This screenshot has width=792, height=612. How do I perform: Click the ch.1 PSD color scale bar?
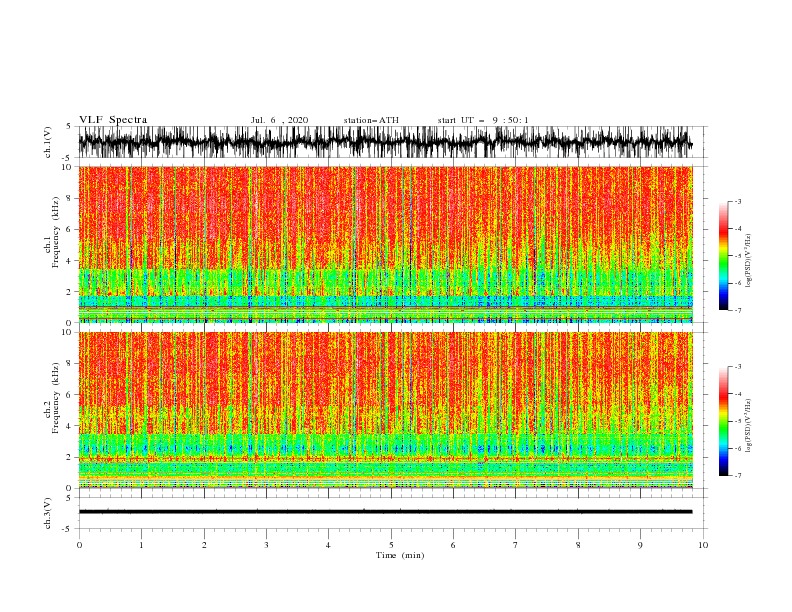723,256
